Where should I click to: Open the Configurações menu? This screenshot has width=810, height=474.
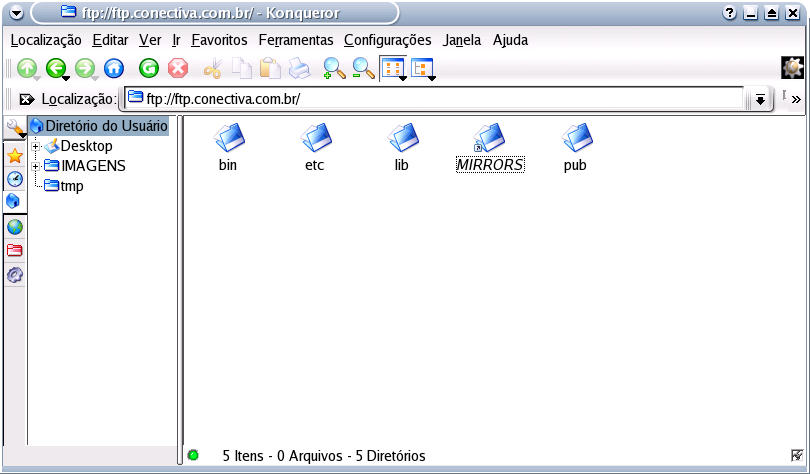387,40
